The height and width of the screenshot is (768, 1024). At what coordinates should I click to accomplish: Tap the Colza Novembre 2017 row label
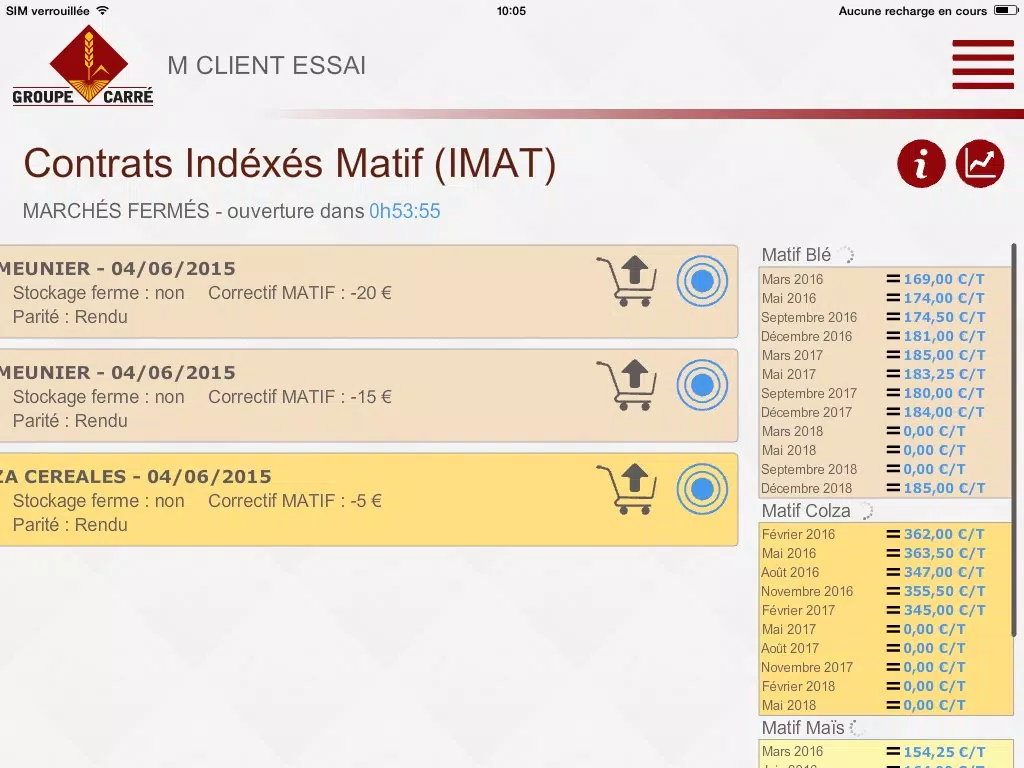(x=807, y=667)
